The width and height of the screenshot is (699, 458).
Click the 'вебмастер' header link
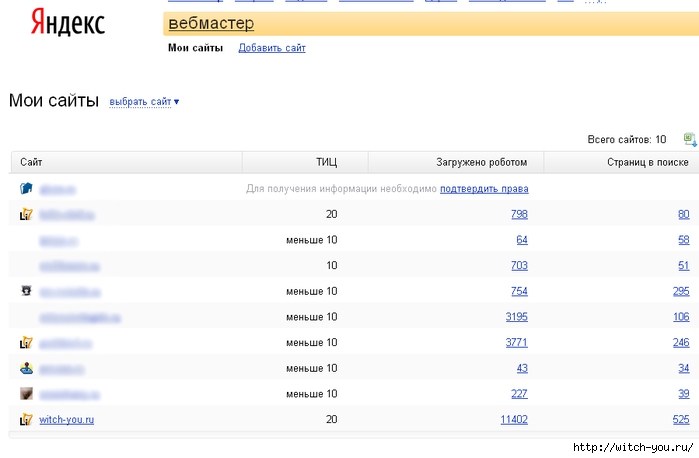[x=211, y=23]
